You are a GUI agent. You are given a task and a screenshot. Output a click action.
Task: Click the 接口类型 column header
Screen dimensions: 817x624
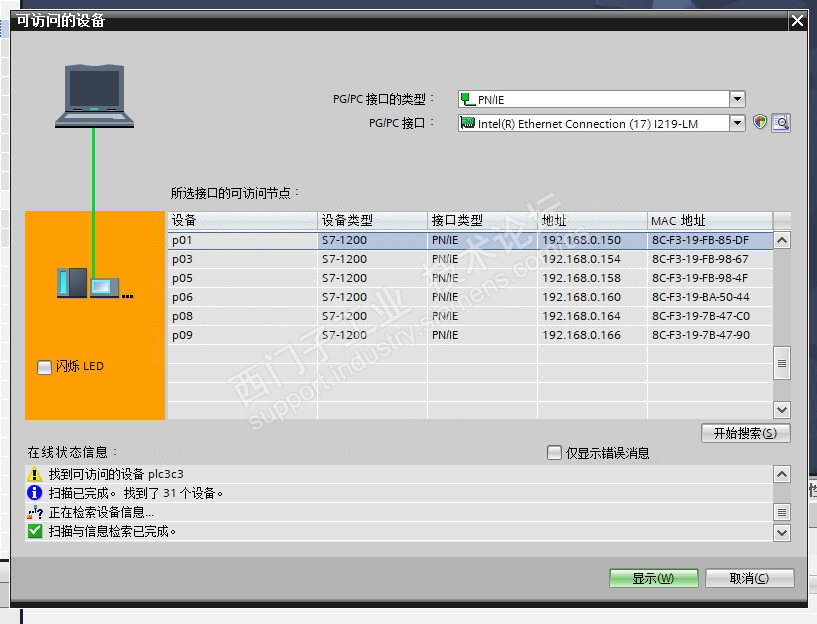482,220
